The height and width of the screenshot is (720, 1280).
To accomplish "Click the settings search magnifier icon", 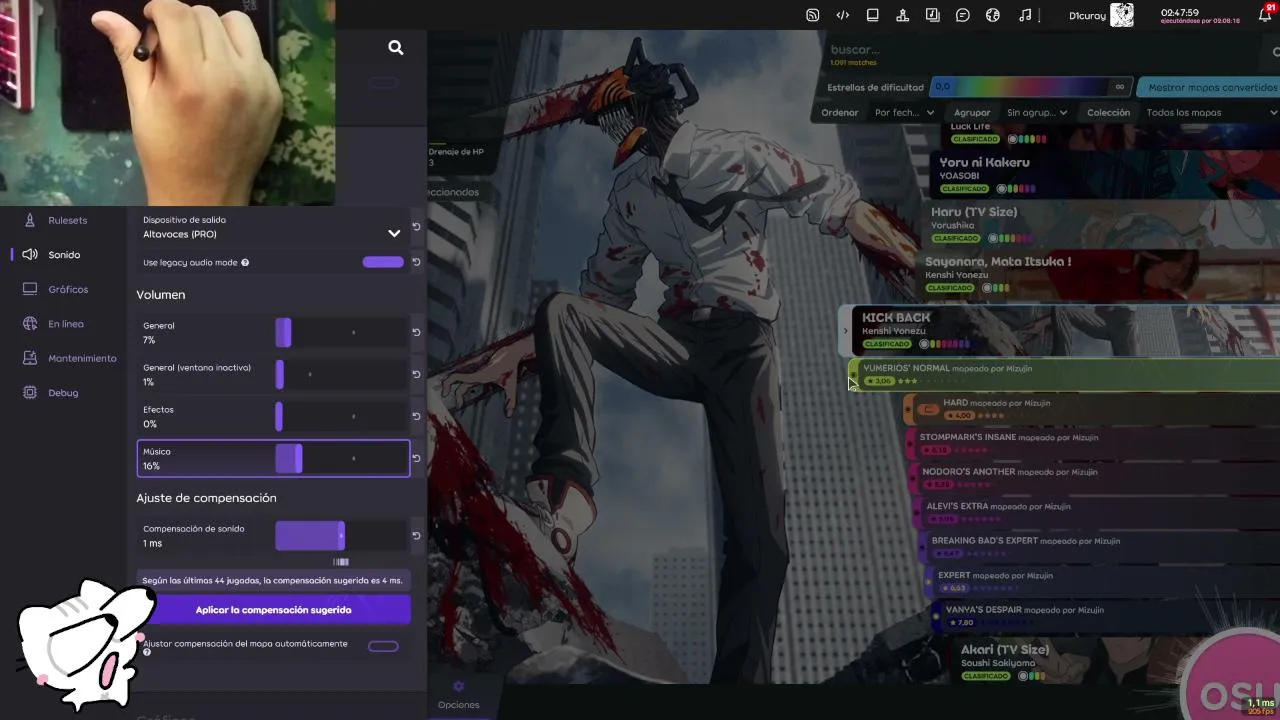I will tap(396, 47).
